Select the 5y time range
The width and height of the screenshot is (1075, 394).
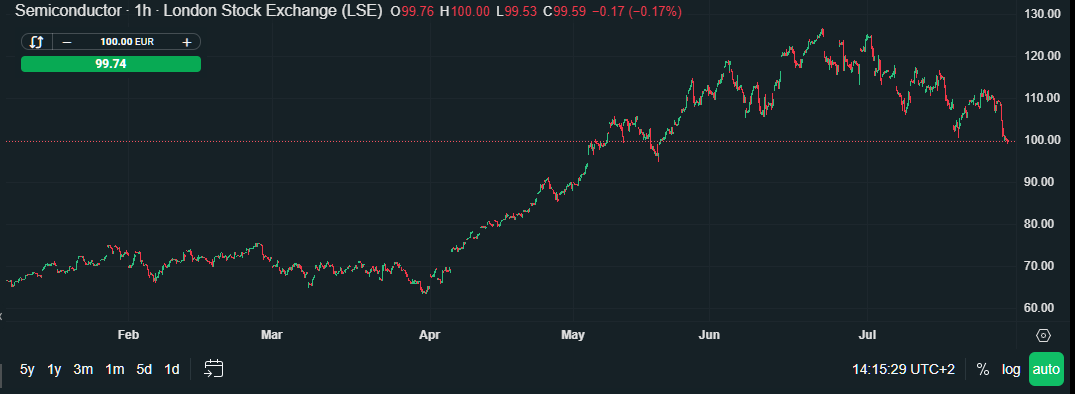click(x=27, y=369)
